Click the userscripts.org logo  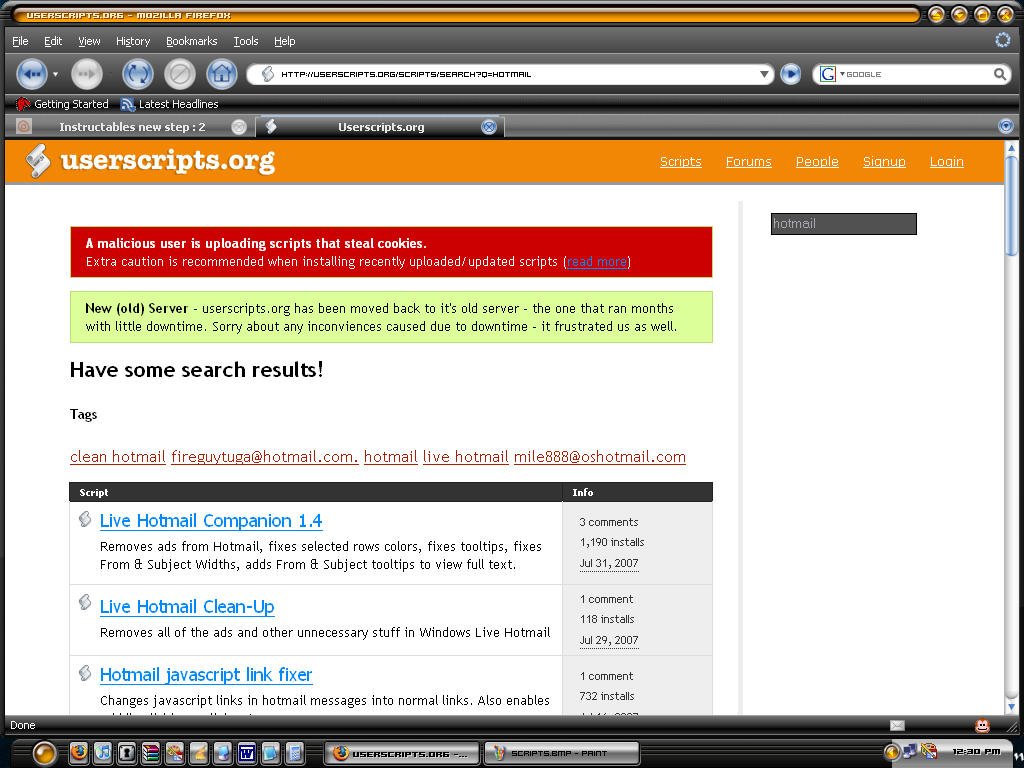[150, 160]
